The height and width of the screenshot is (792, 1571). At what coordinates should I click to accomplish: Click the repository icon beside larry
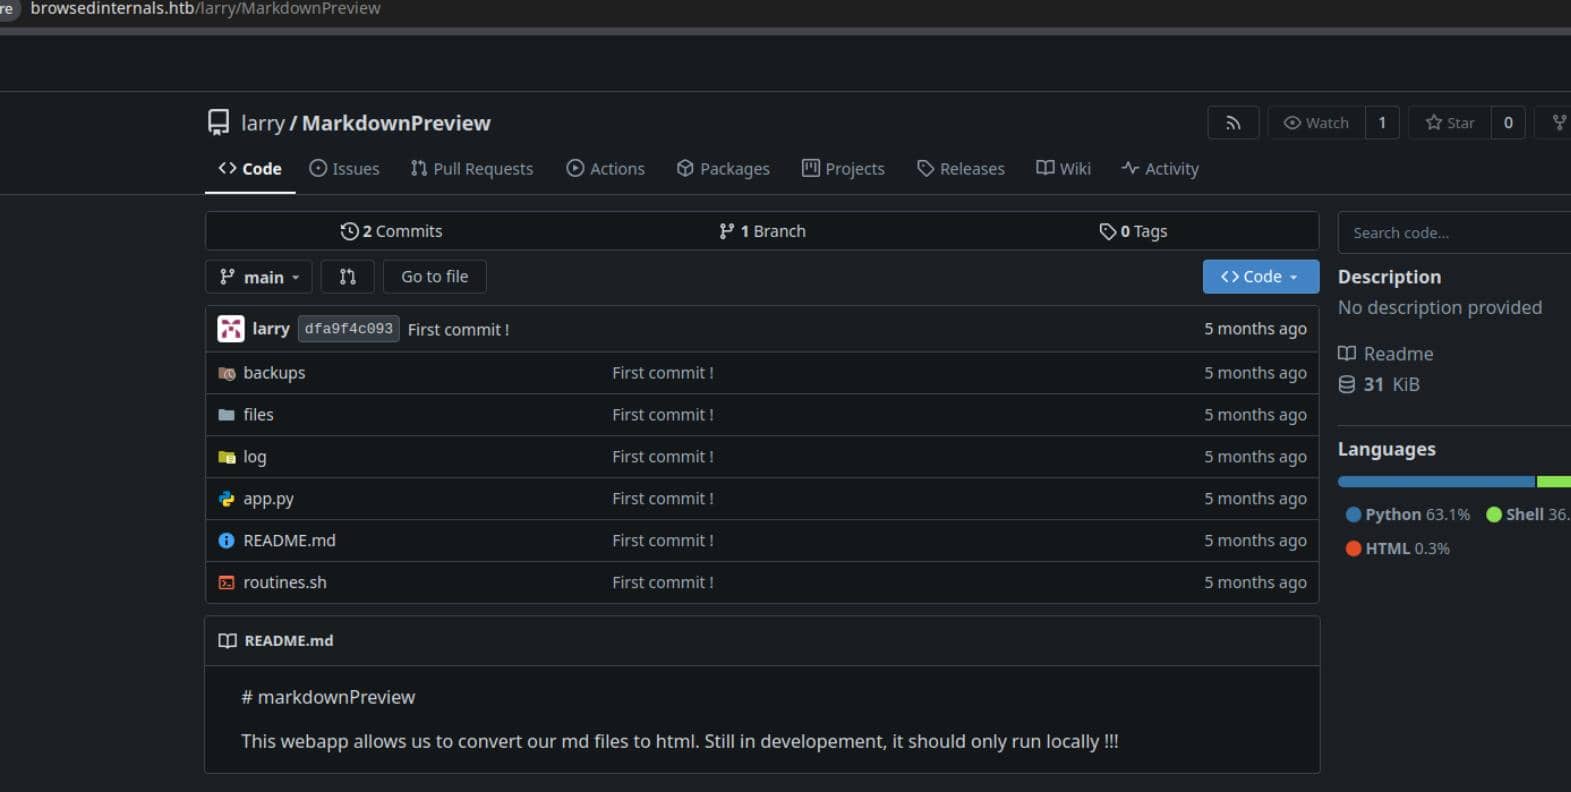point(218,123)
